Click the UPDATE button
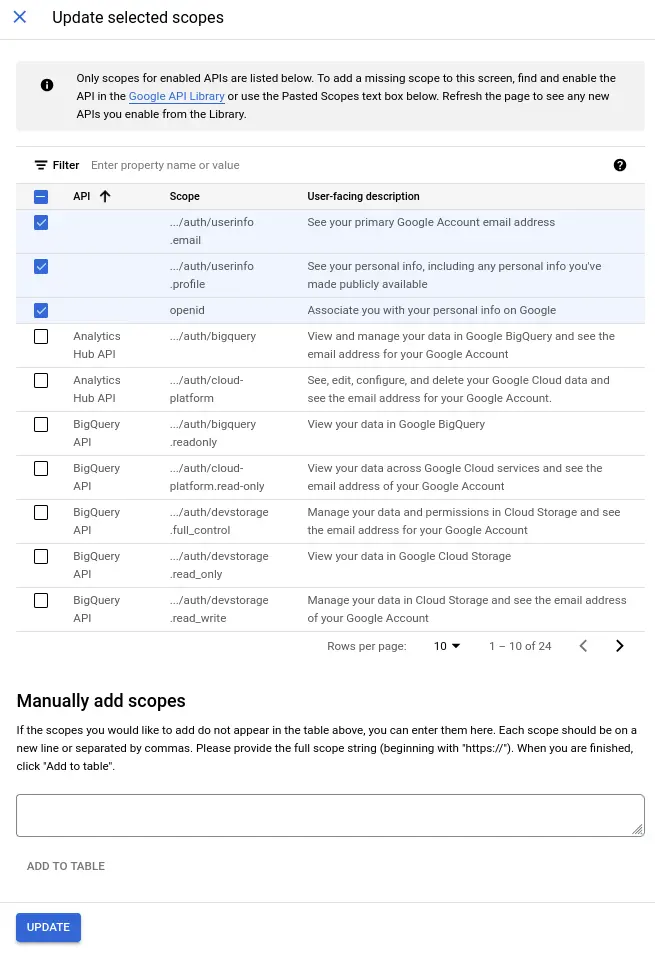The height and width of the screenshot is (959, 655). pyautogui.click(x=48, y=927)
